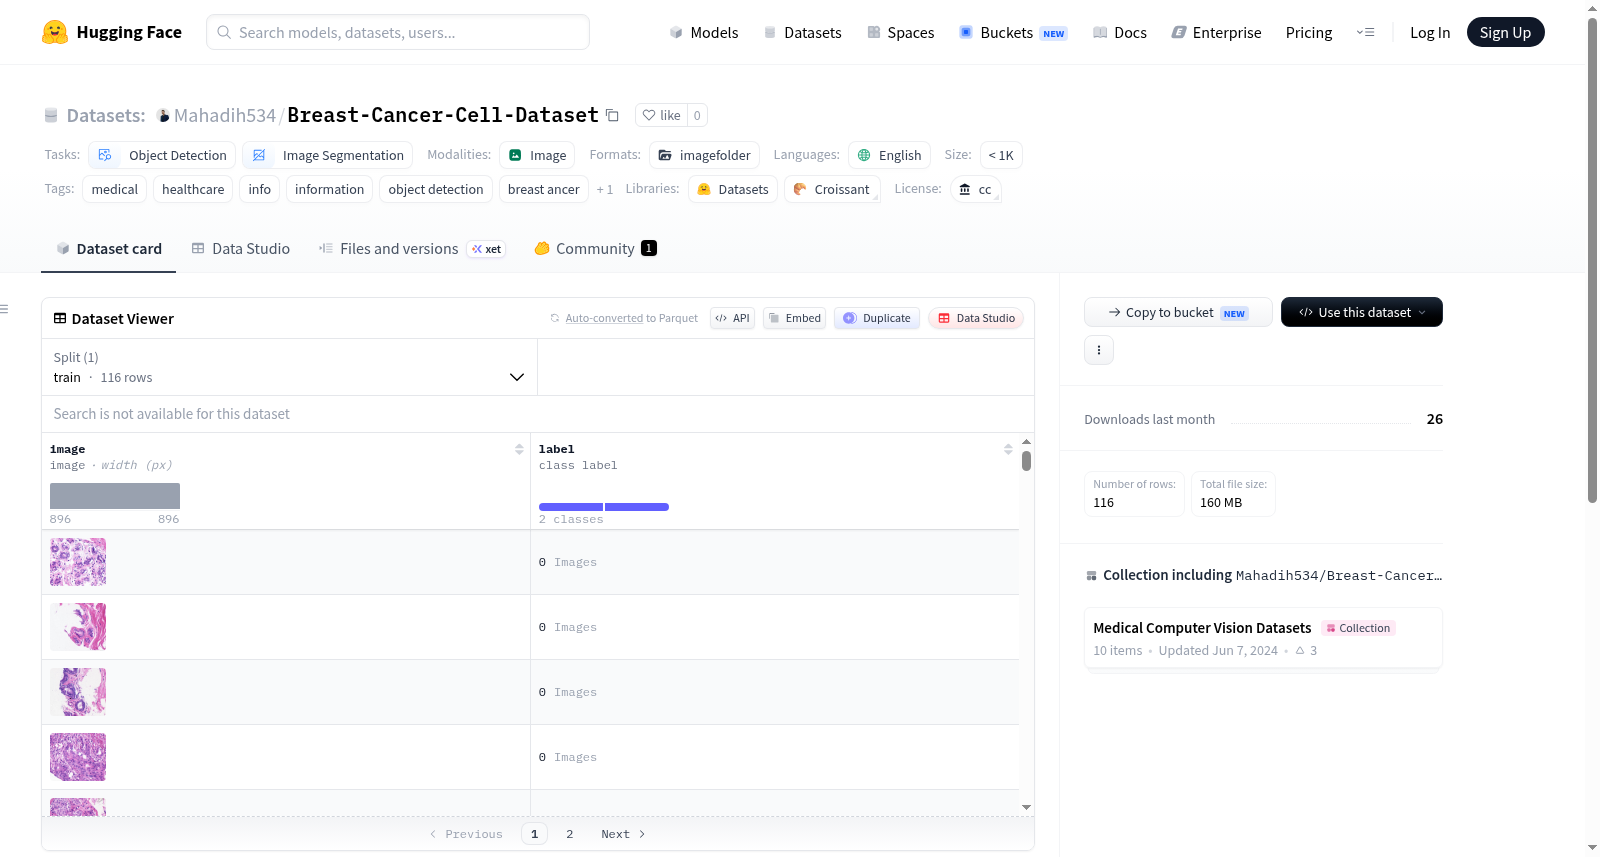
Task: Open the API button in Dataset Viewer
Action: point(732,318)
